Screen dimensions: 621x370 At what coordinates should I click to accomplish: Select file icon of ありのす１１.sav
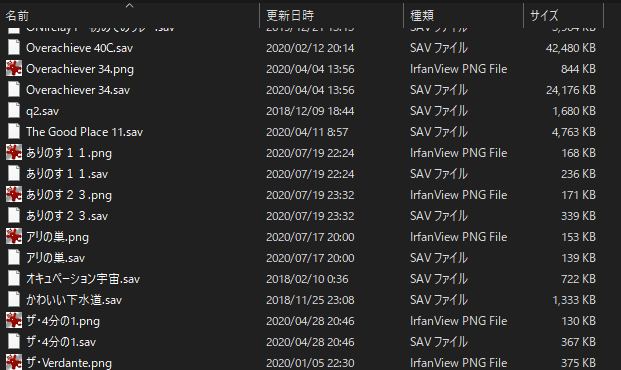coord(14,174)
